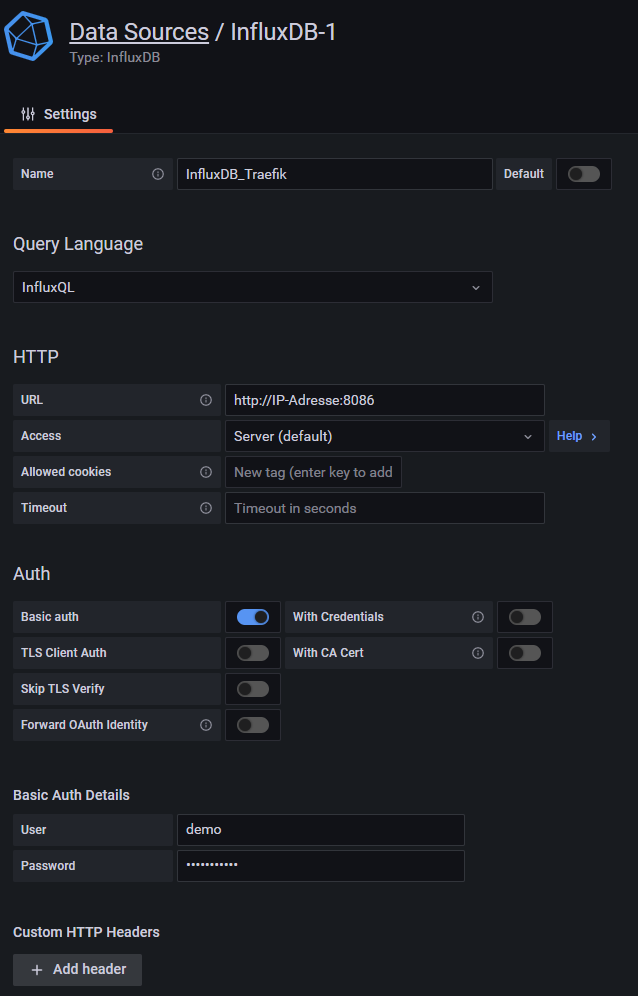Click the 'Skip TLS Verify' label
The width and height of the screenshot is (638, 996).
coord(62,689)
